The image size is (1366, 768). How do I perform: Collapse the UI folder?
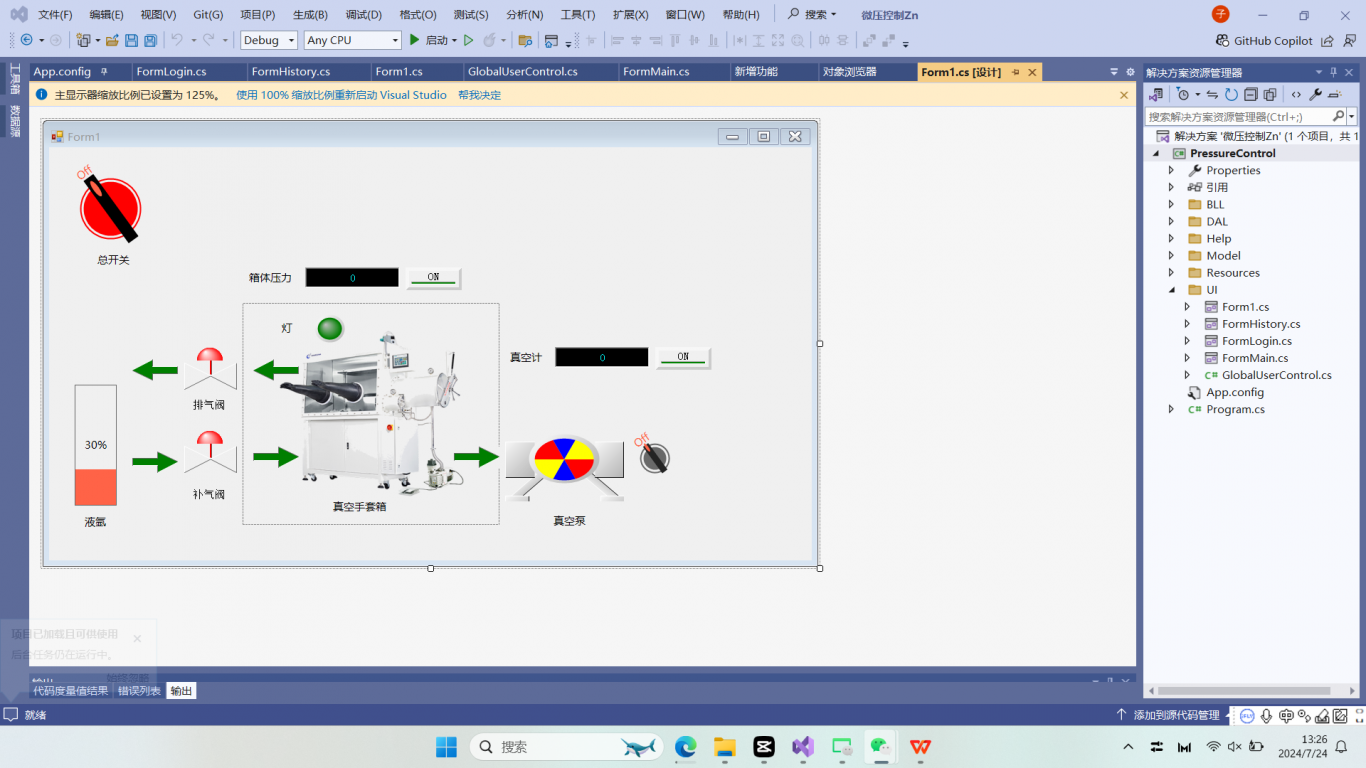pos(1172,290)
